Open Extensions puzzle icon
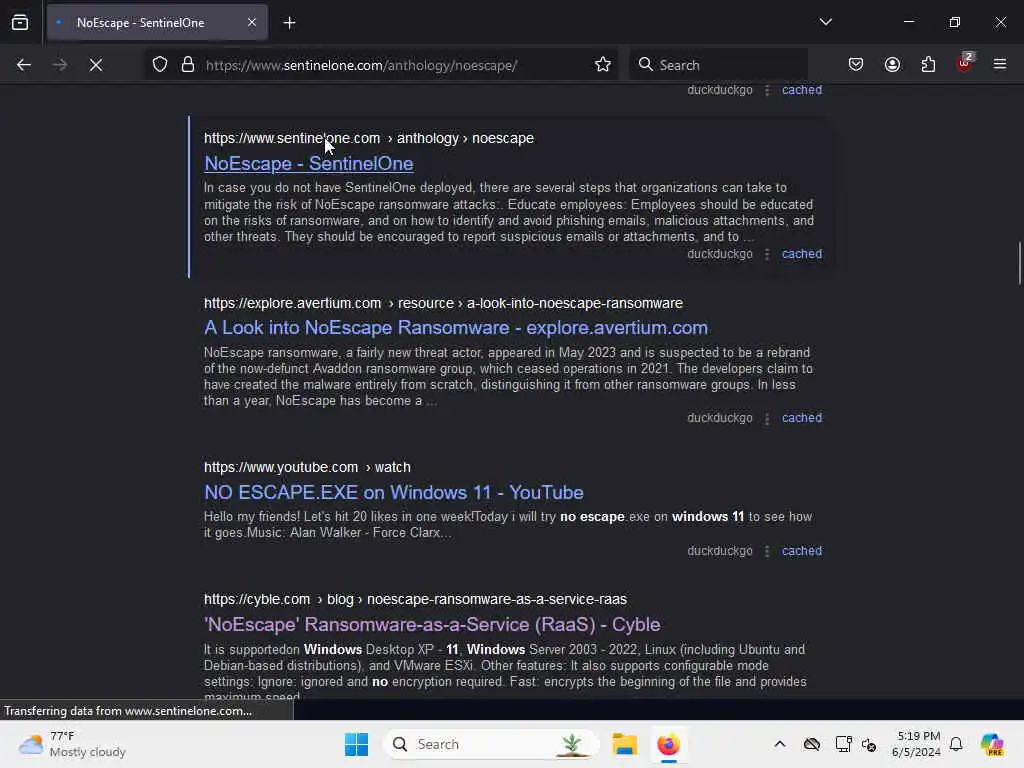This screenshot has height=768, width=1024. (x=928, y=65)
